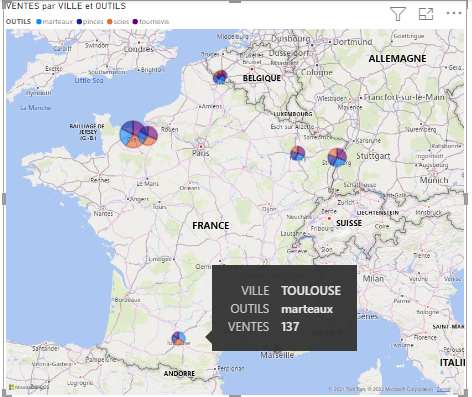Click the Stuttgart city label
The height and width of the screenshot is (397, 472).
373,156
